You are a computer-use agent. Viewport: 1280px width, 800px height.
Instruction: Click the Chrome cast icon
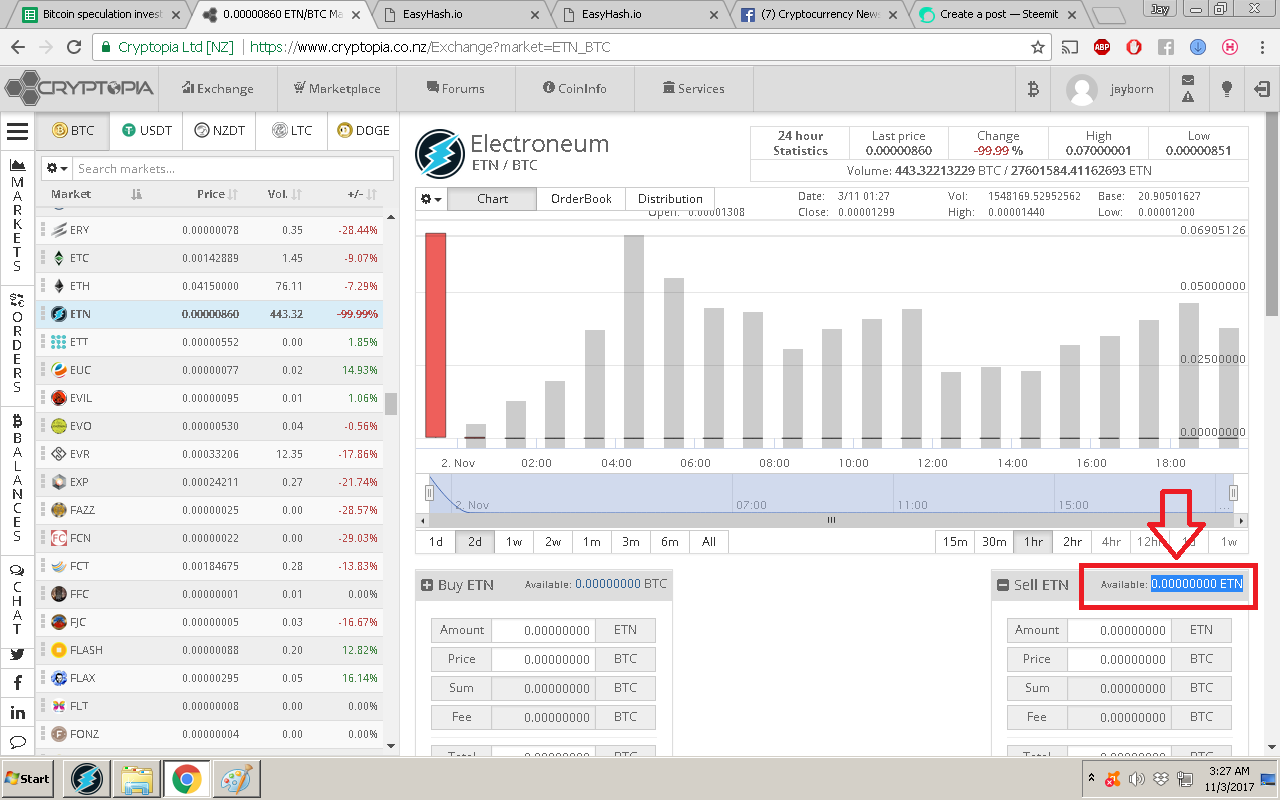pos(1070,47)
